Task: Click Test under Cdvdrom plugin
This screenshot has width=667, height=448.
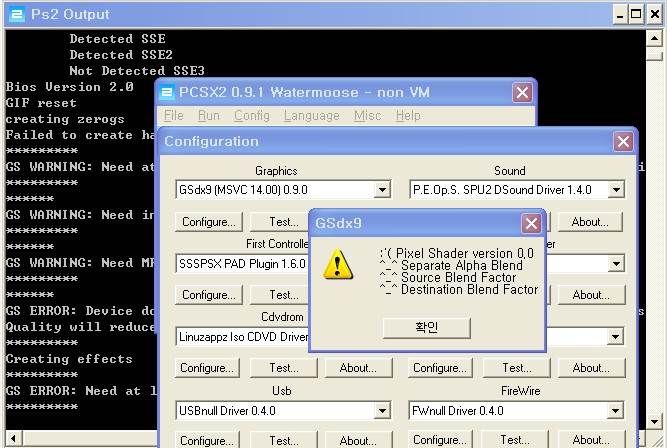Action: pyautogui.click(x=284, y=368)
